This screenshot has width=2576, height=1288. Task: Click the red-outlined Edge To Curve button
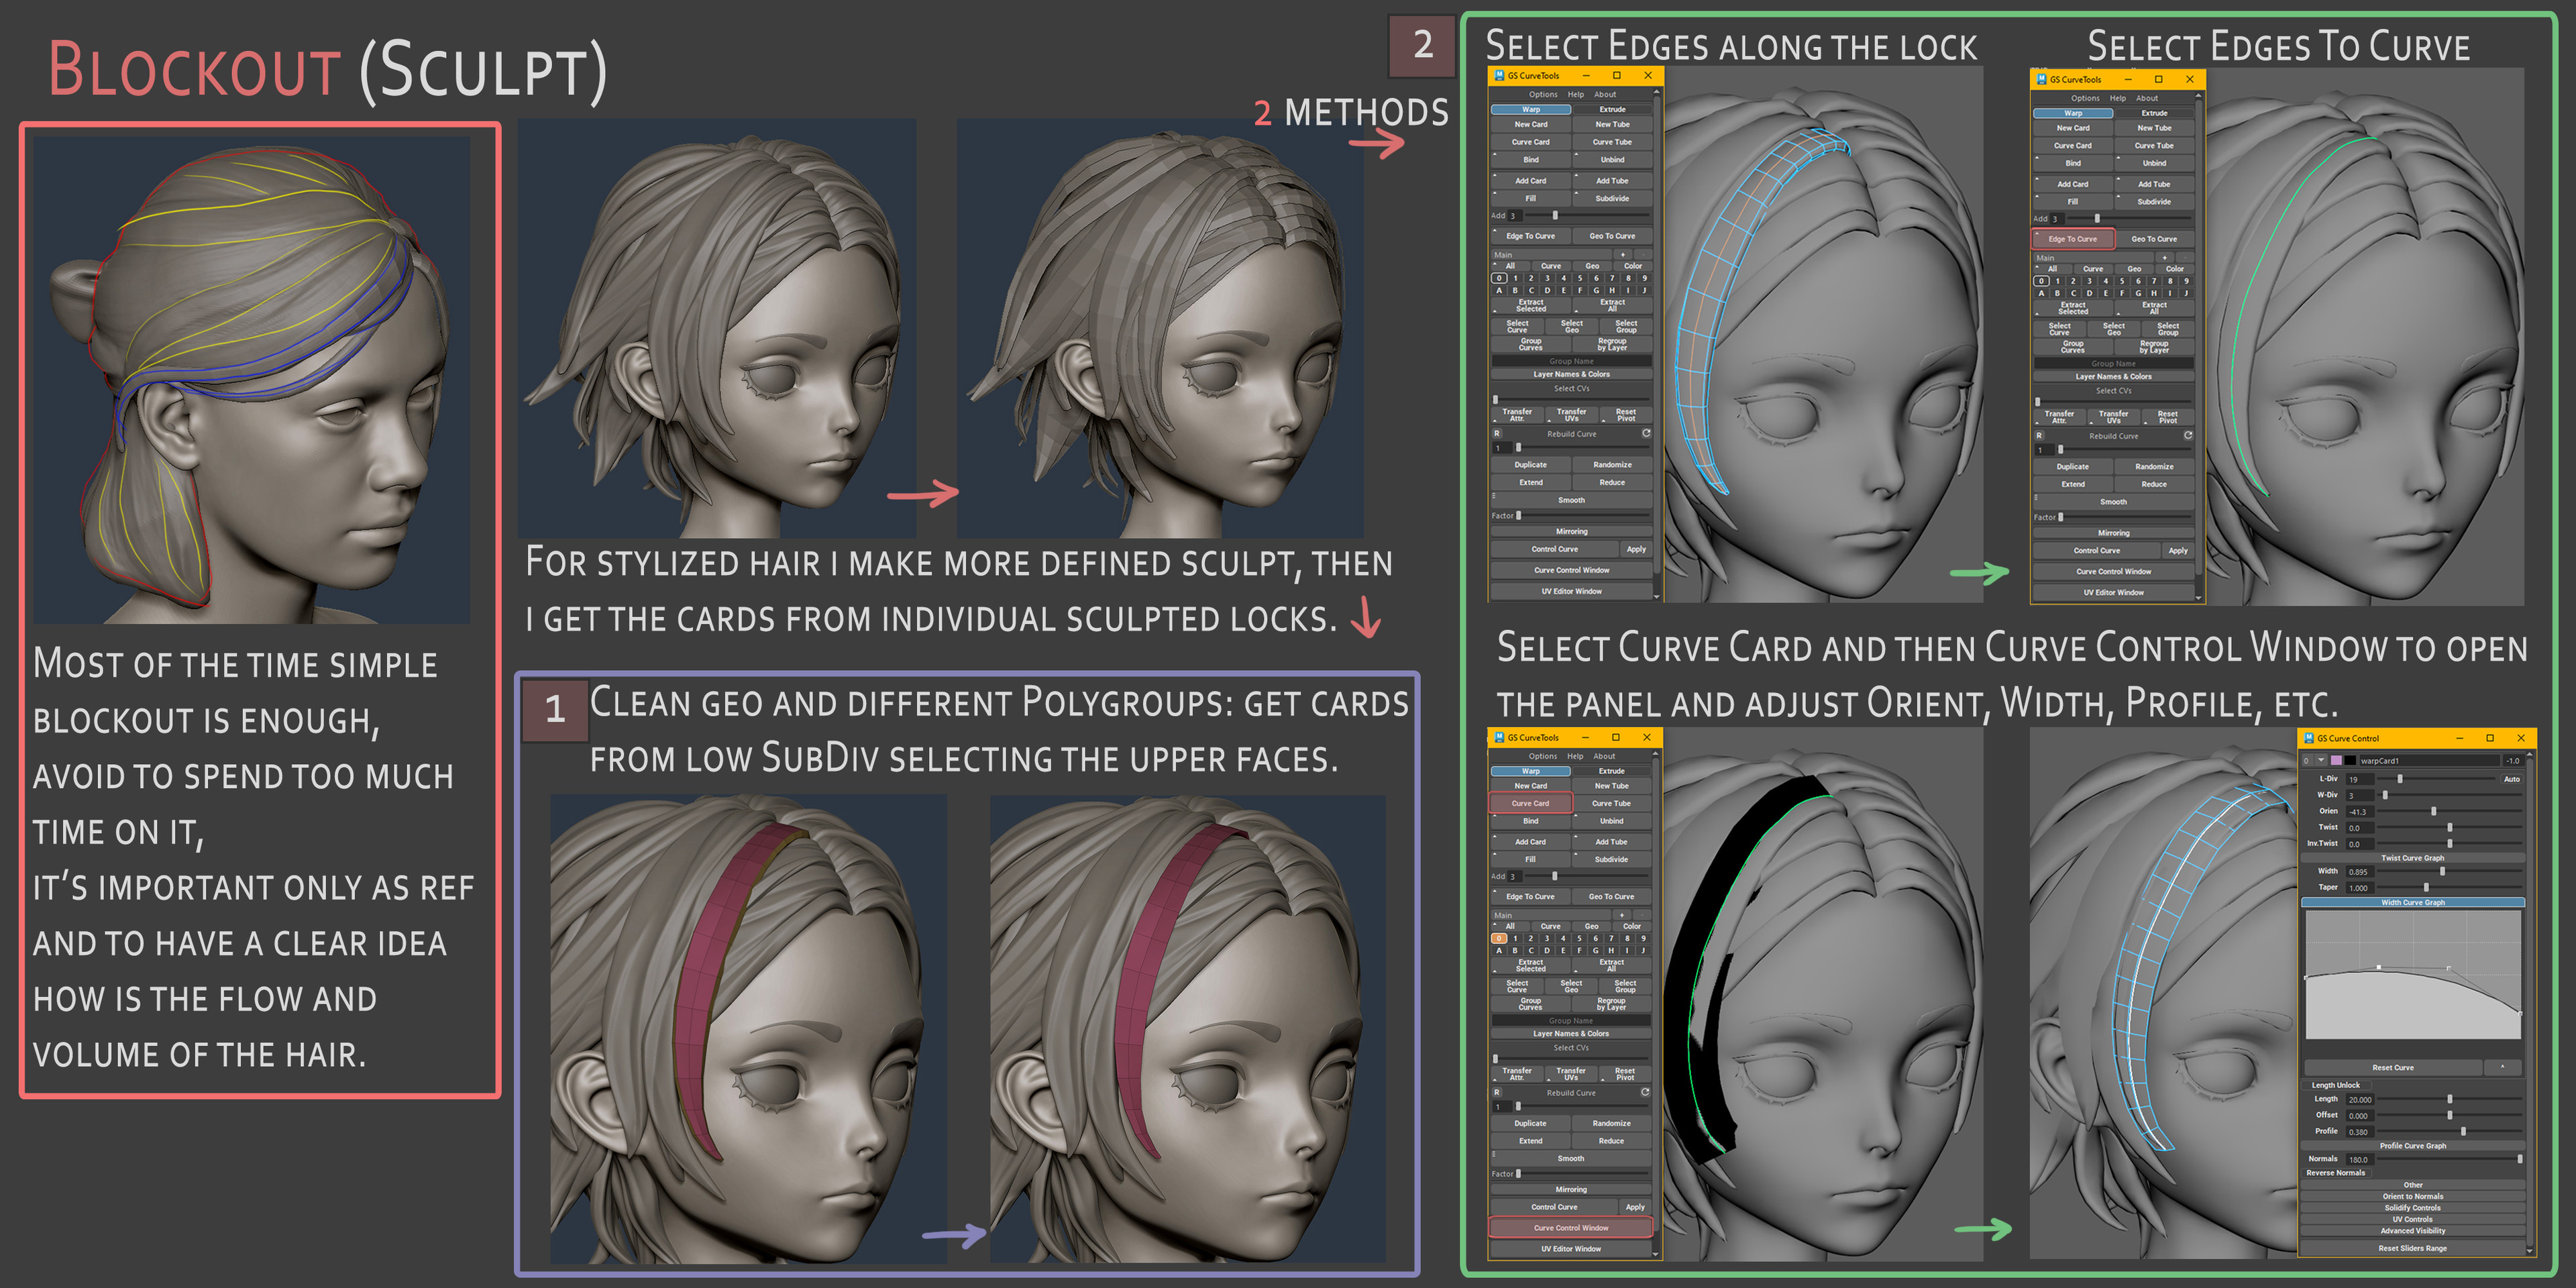click(2072, 239)
